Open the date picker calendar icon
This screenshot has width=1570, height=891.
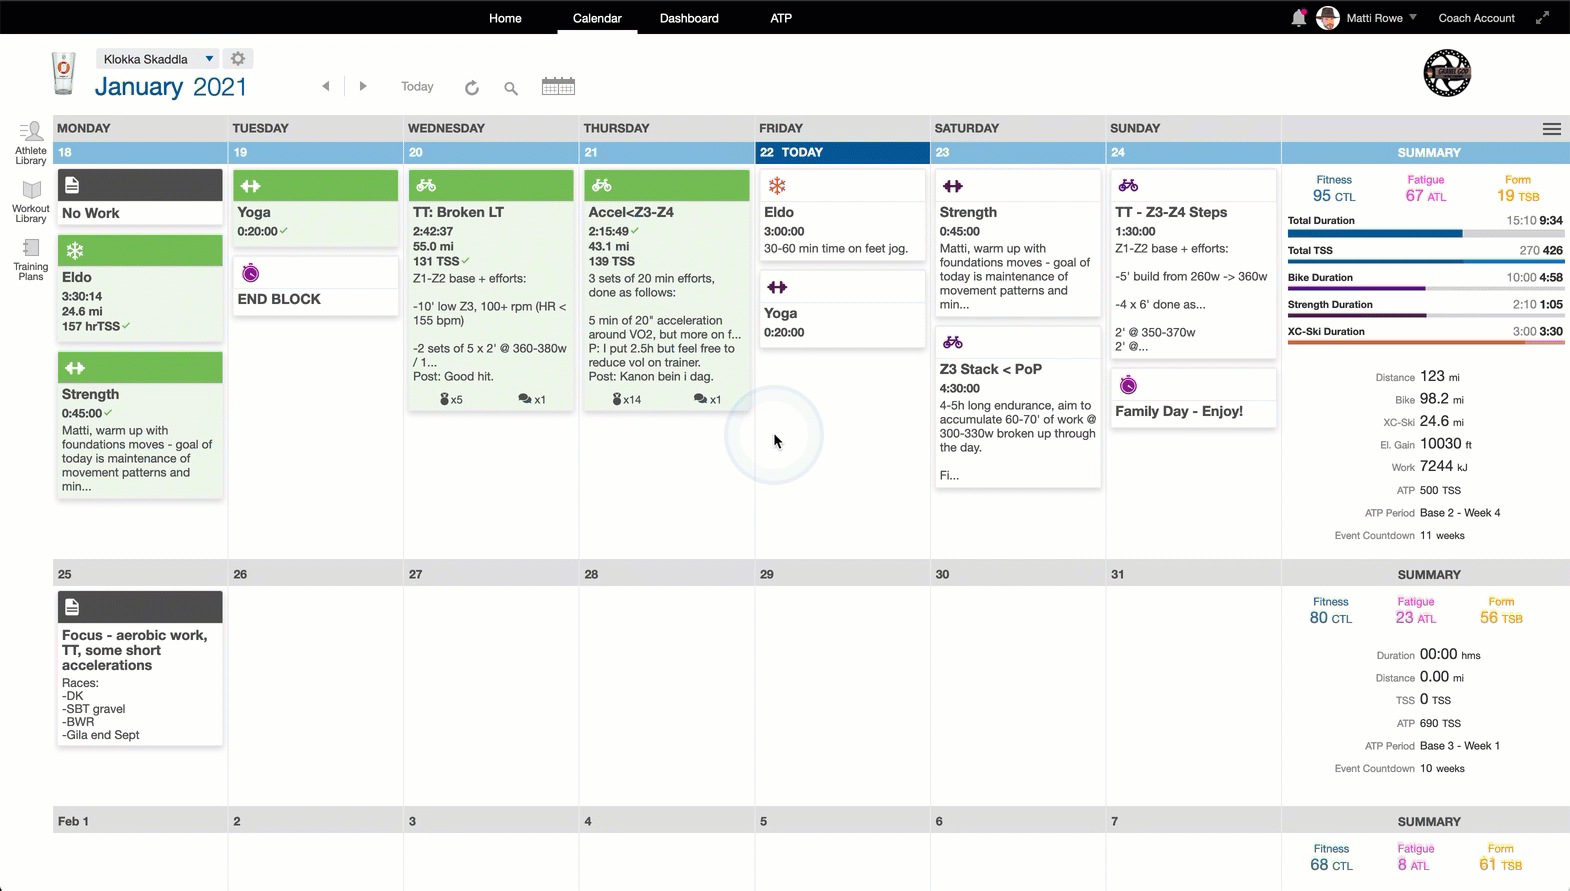[558, 87]
